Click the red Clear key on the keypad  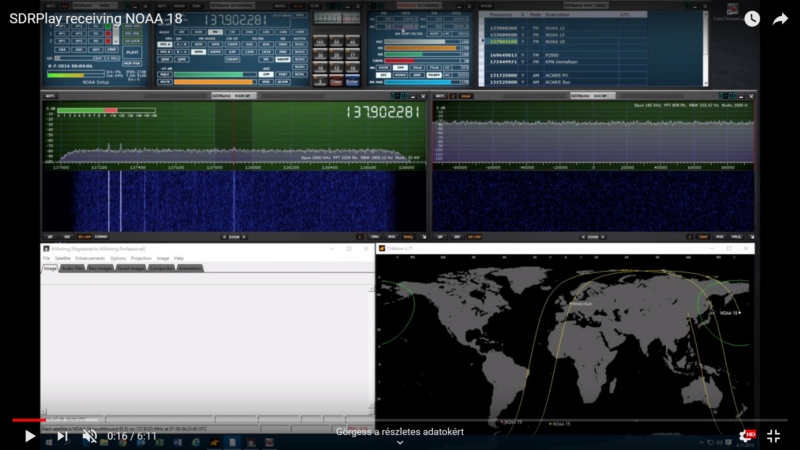point(336,80)
